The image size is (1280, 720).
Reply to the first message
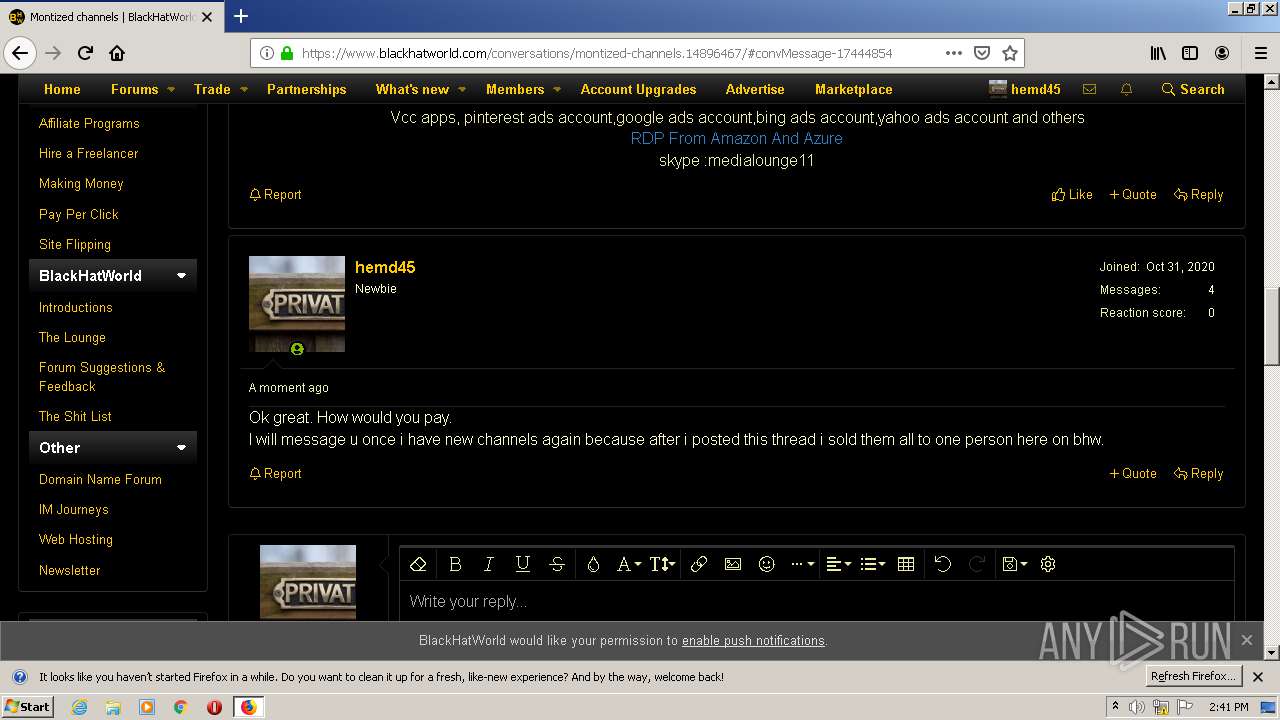[1199, 194]
